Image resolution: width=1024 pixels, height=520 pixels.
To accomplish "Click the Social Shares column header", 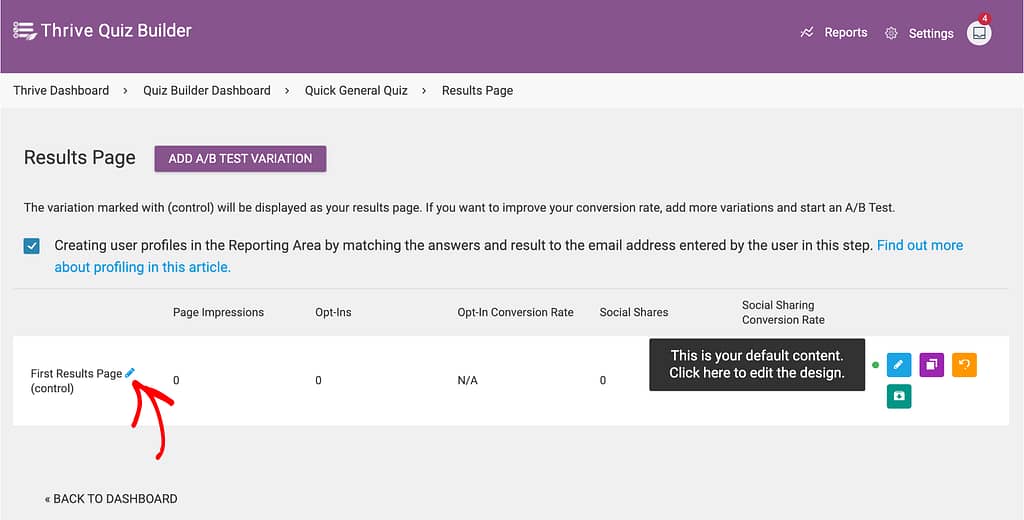I will [634, 312].
